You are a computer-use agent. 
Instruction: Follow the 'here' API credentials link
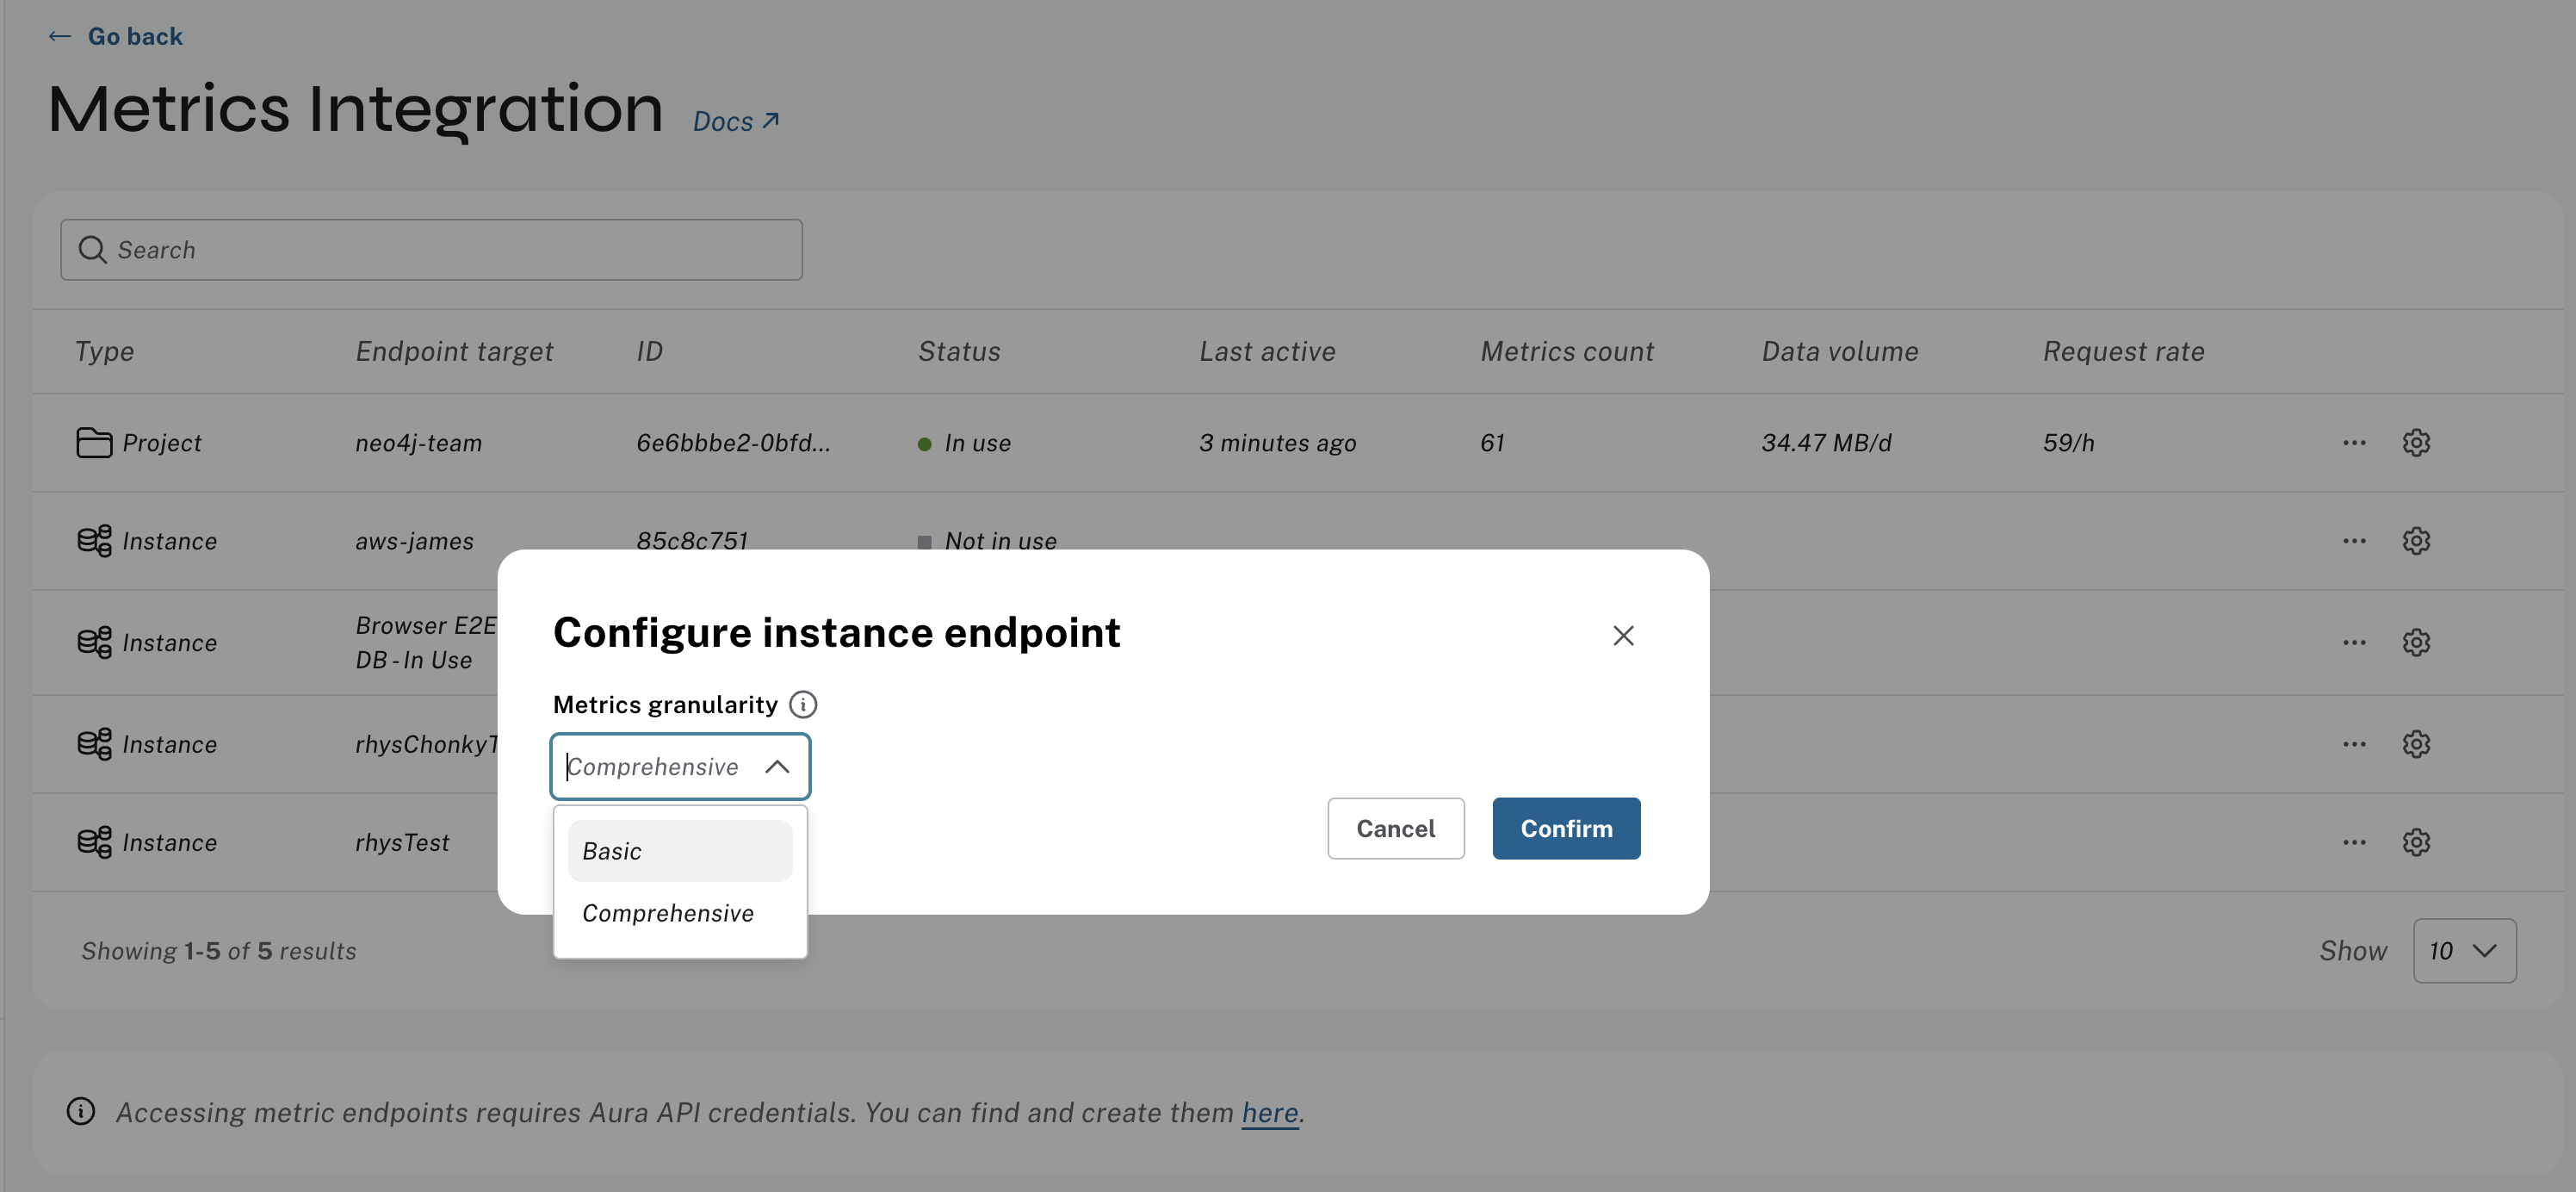pyautogui.click(x=1270, y=1113)
